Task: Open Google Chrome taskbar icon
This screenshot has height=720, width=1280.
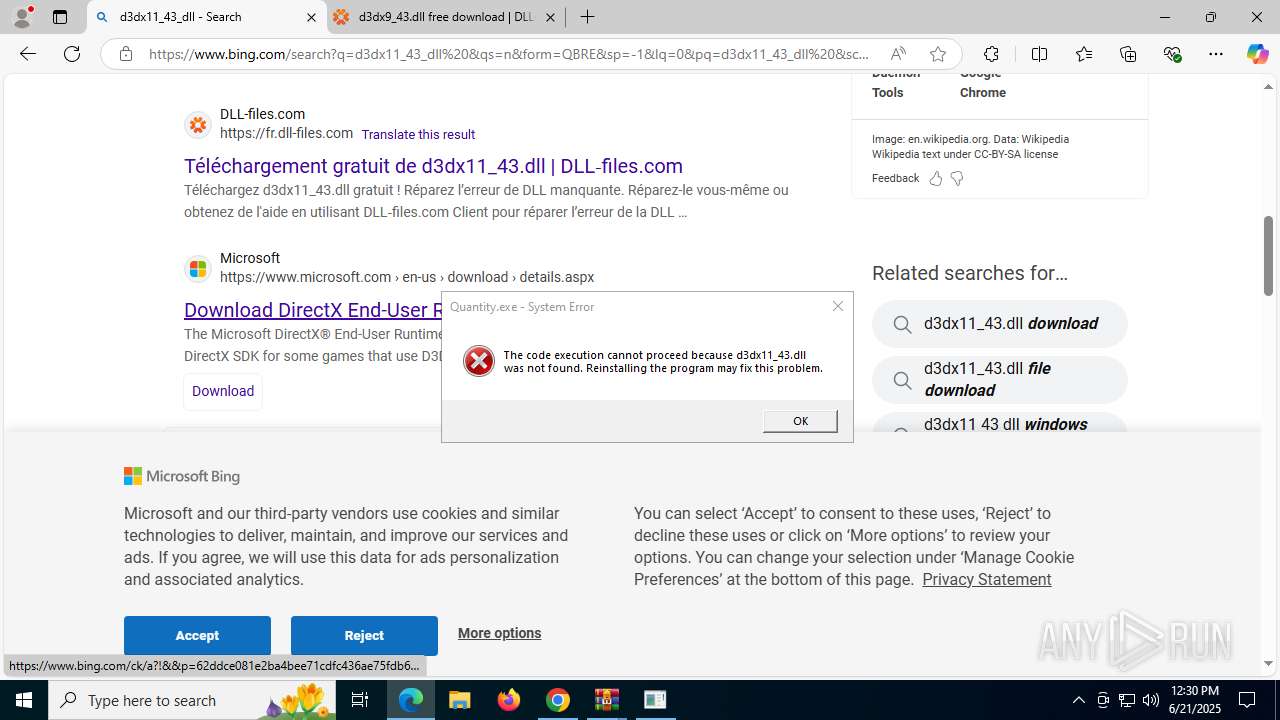Action: point(558,700)
